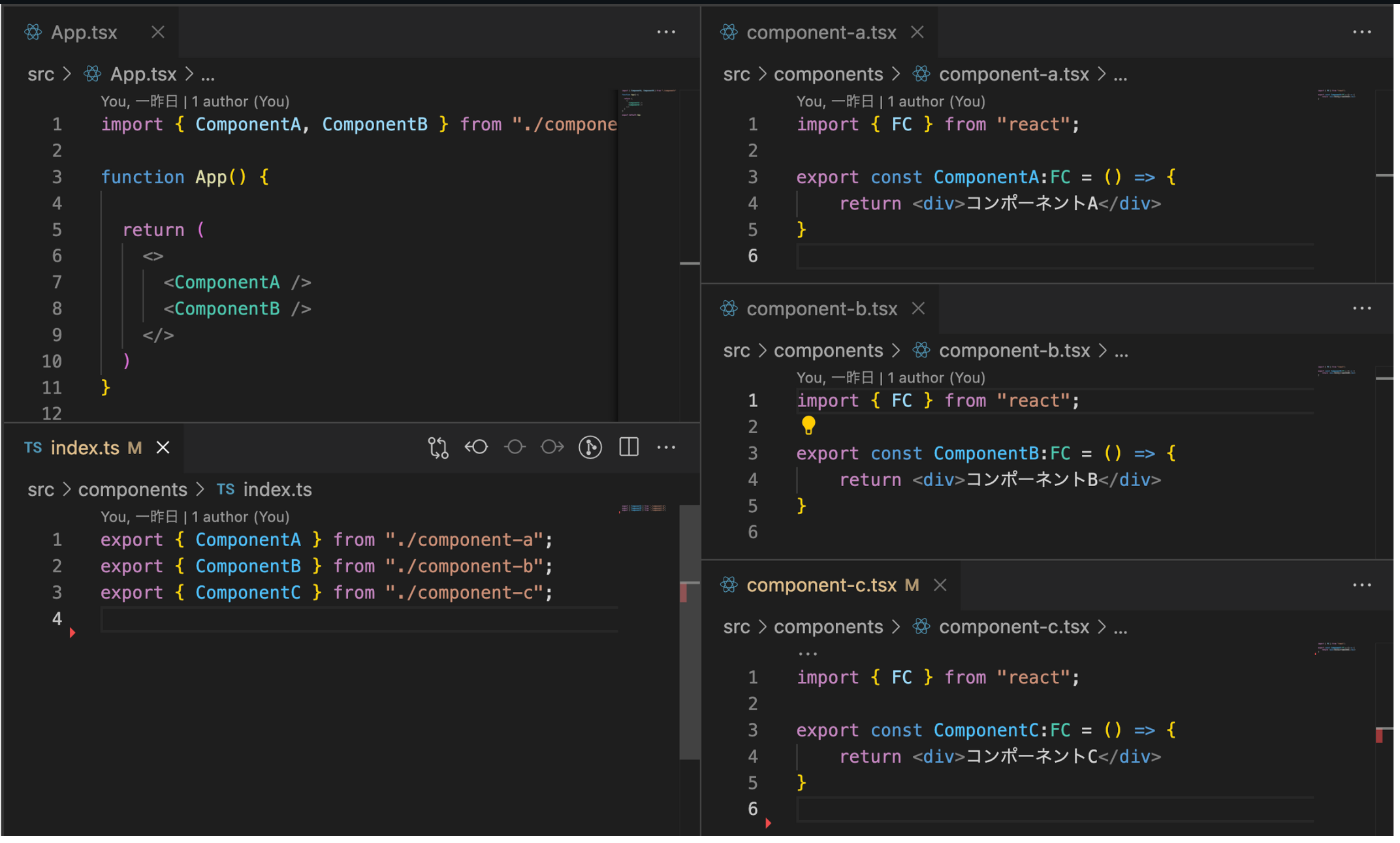The height and width of the screenshot is (843, 1400).
Task: Click blame annotation above component-b.tsx line 1
Action: pos(891,378)
